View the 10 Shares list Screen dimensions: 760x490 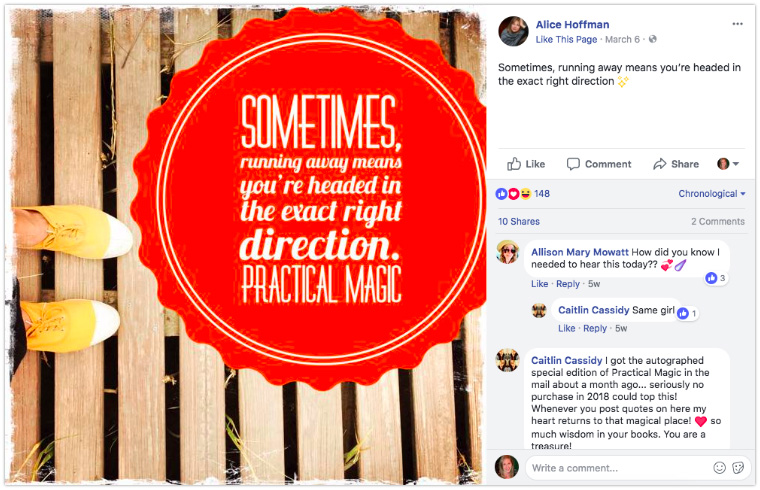(x=519, y=221)
